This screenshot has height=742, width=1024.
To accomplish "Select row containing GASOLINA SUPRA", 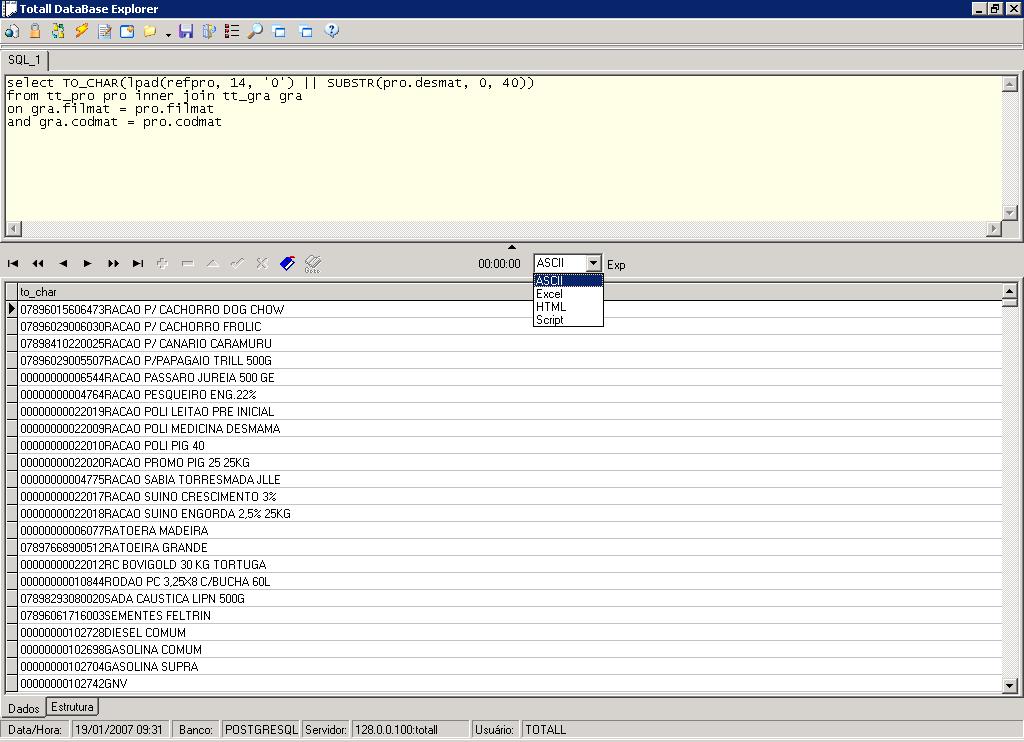I will pyautogui.click(x=509, y=666).
